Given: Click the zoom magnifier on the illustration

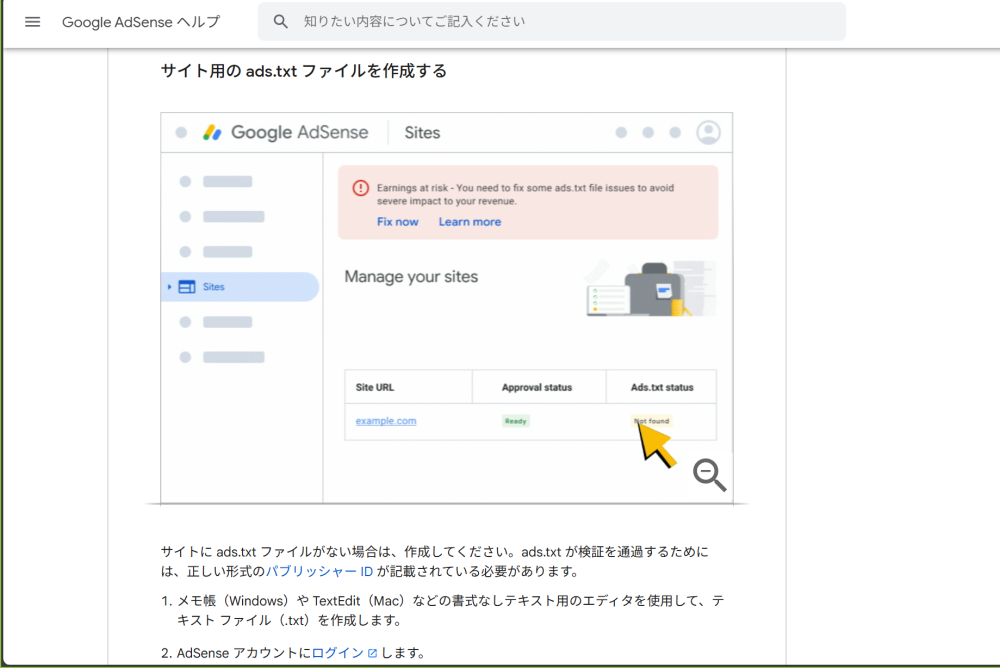Looking at the screenshot, I should pyautogui.click(x=709, y=475).
